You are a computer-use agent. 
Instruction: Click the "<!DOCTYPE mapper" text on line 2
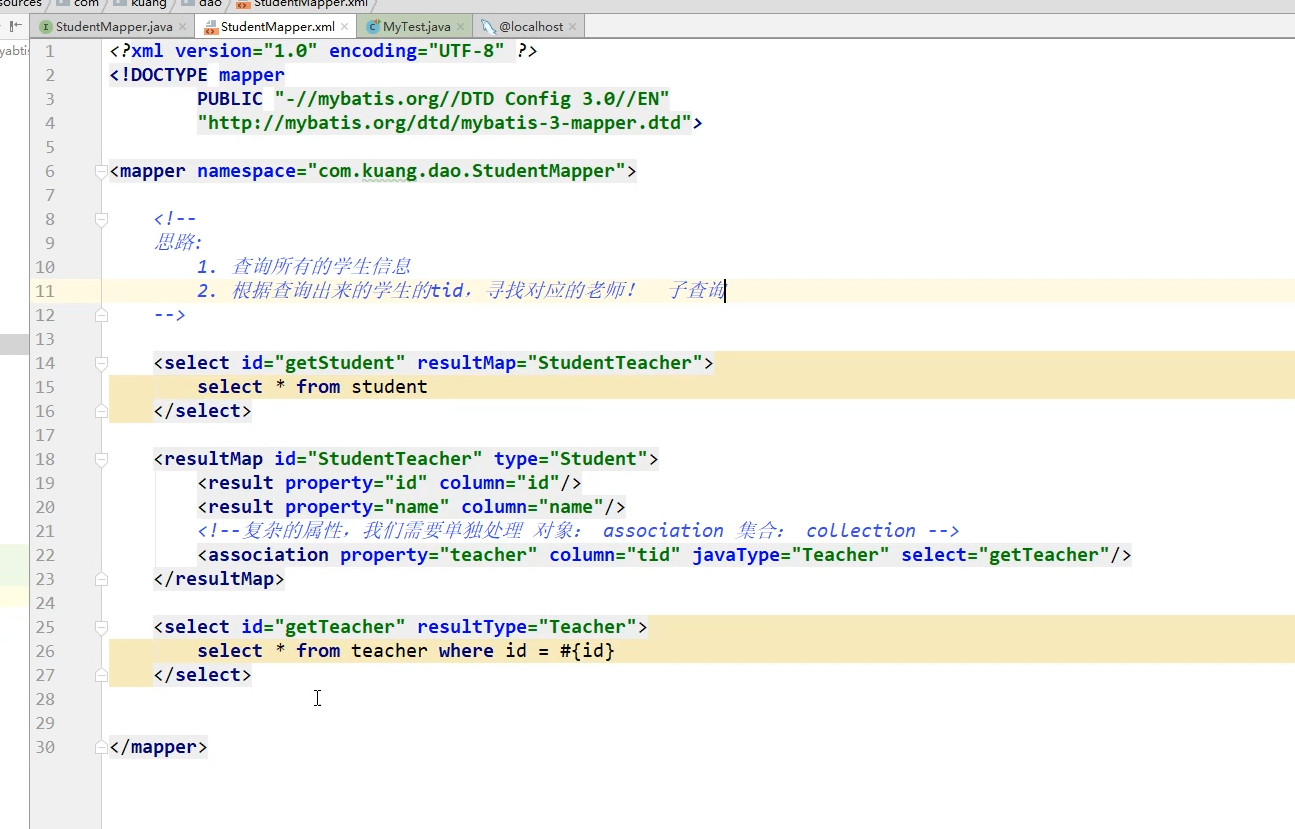pos(197,75)
